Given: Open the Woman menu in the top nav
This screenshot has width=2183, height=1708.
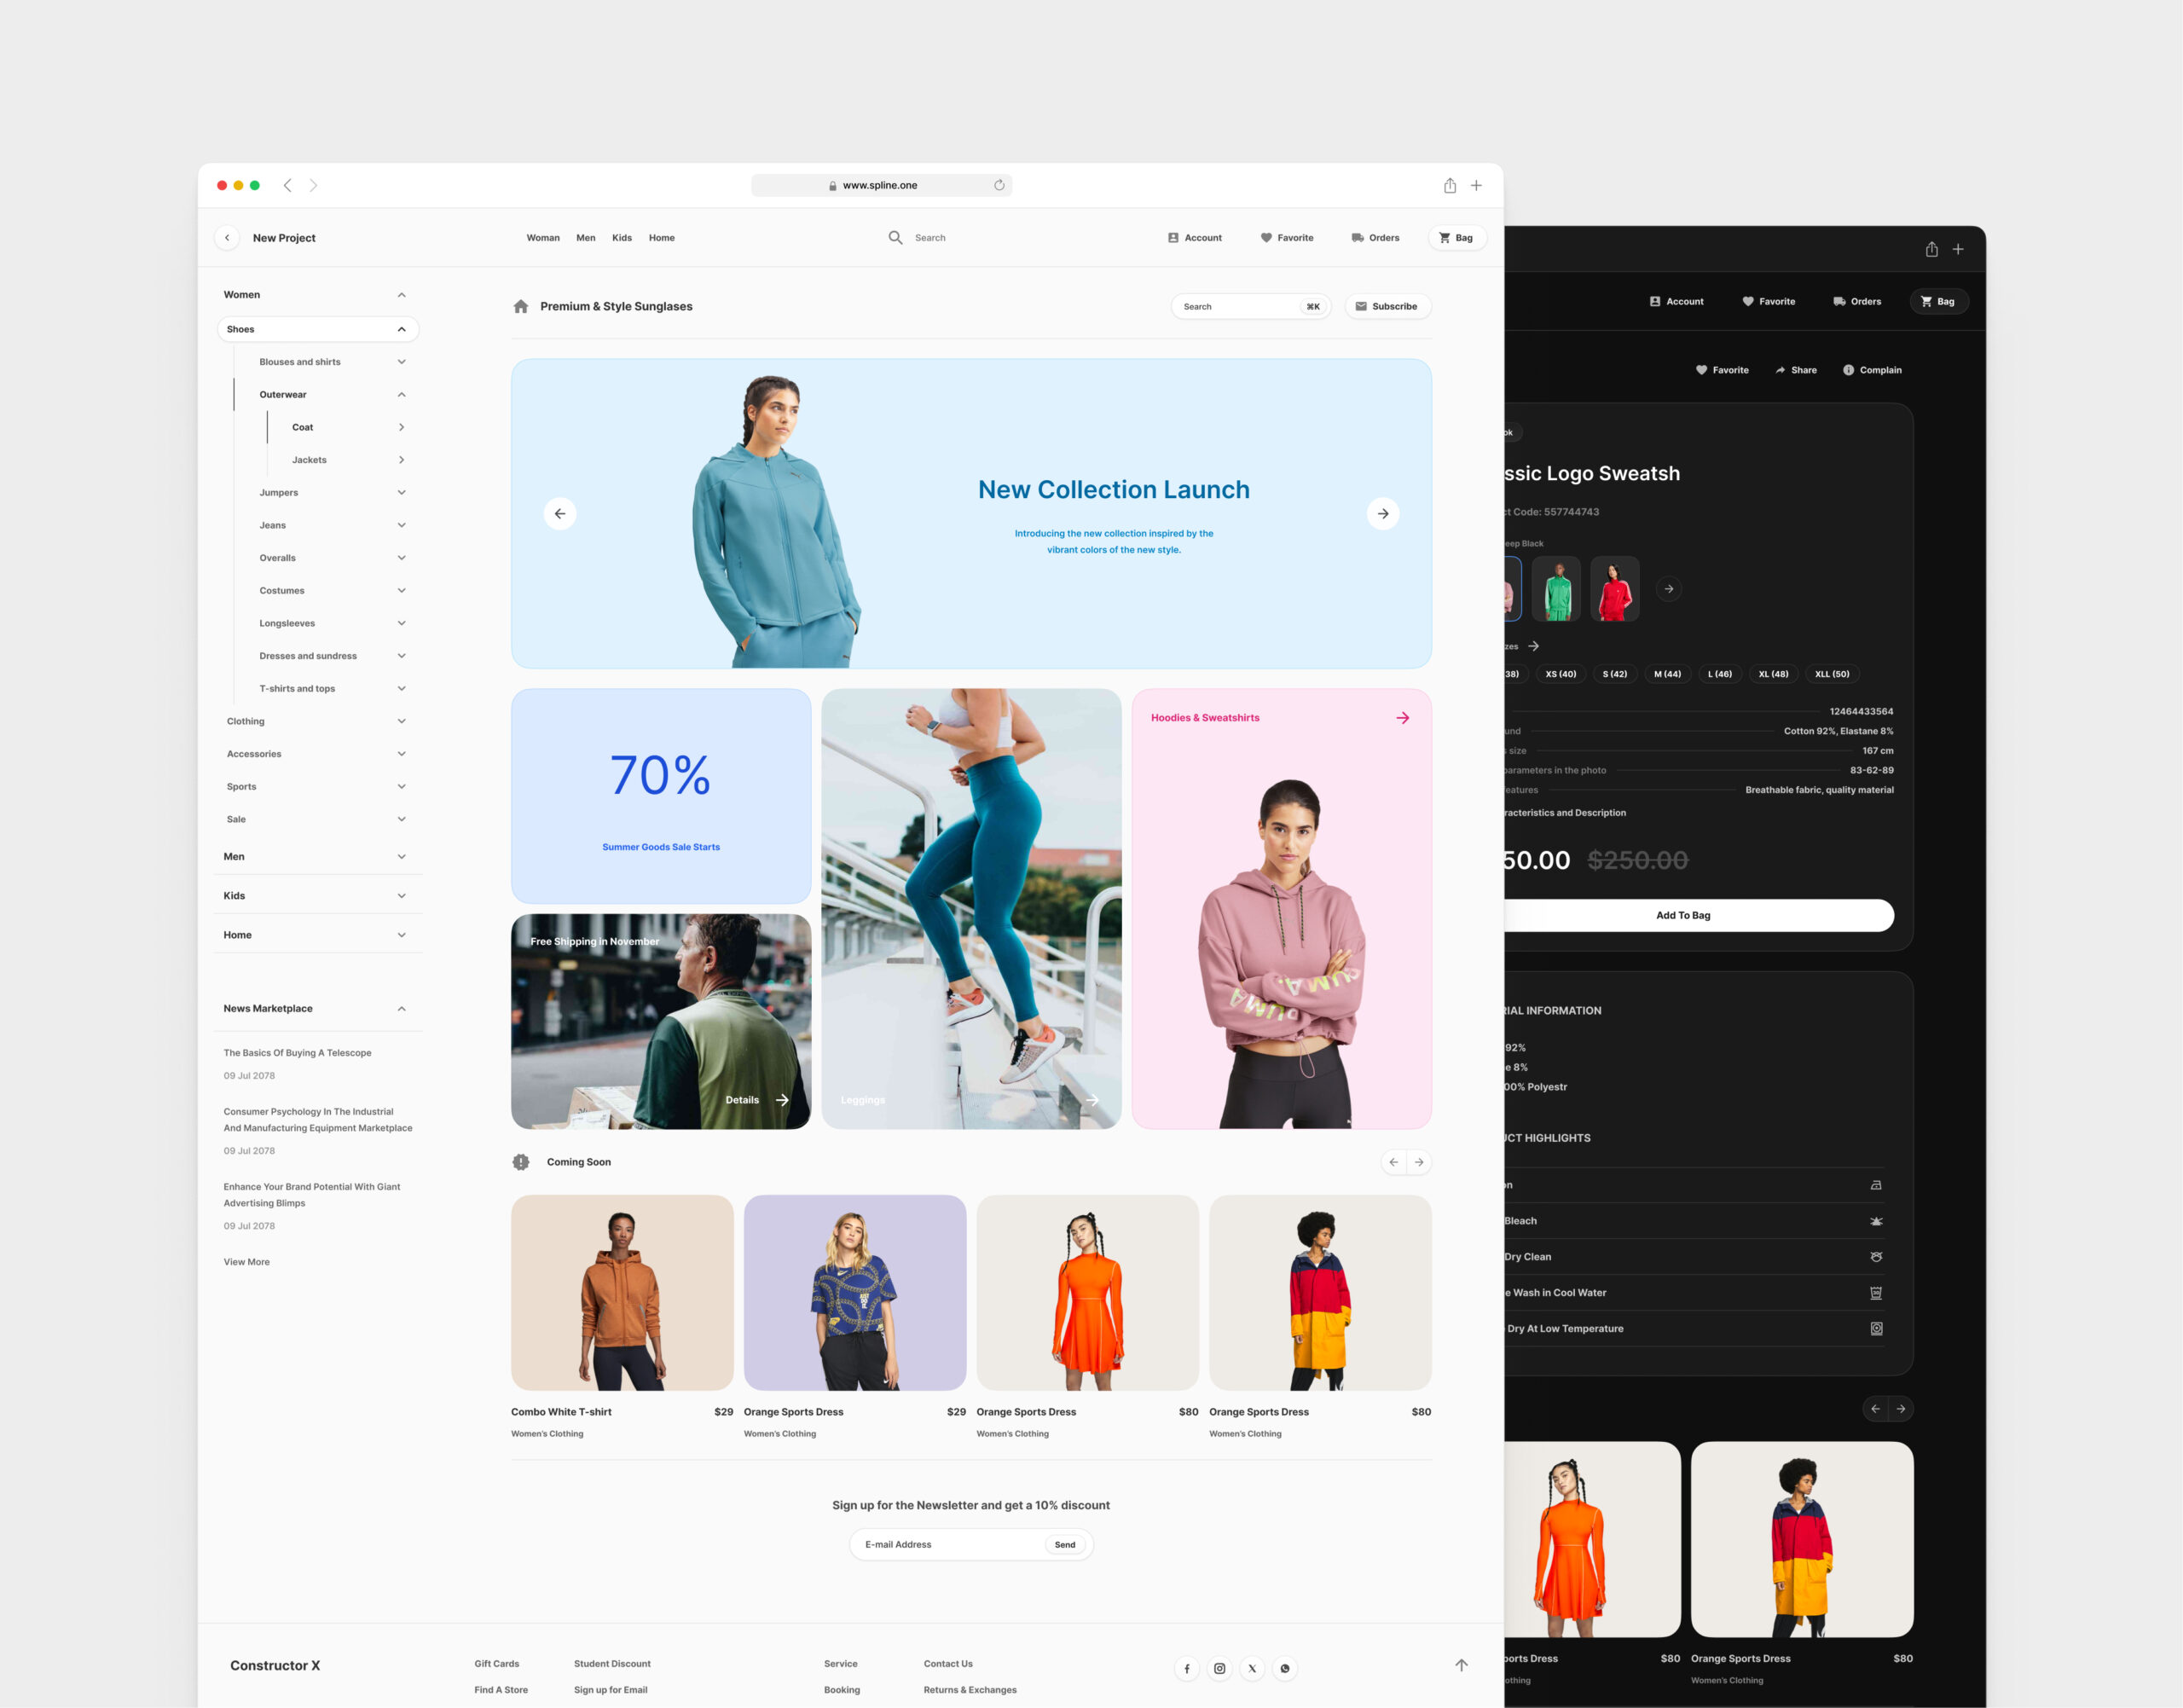Looking at the screenshot, I should pos(543,238).
